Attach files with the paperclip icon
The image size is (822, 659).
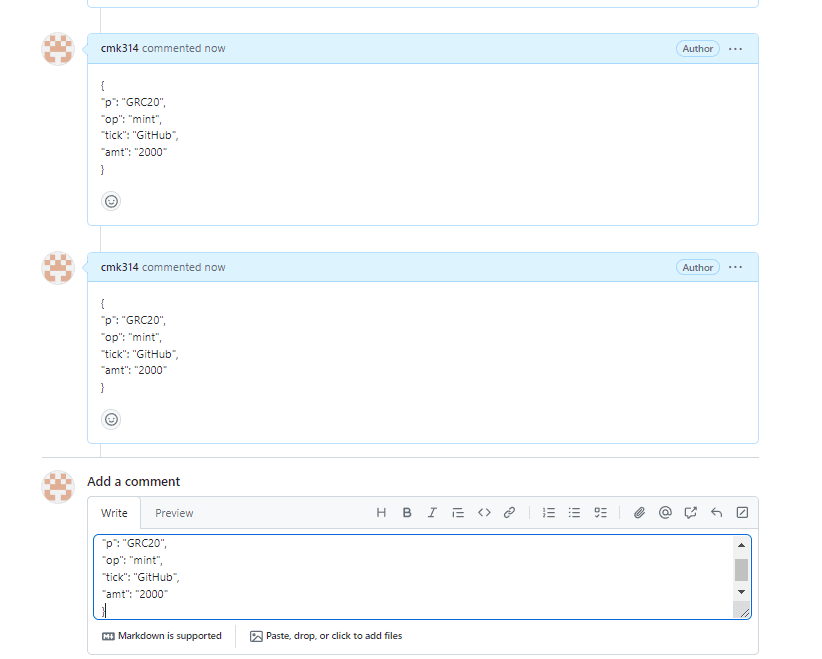pos(639,513)
